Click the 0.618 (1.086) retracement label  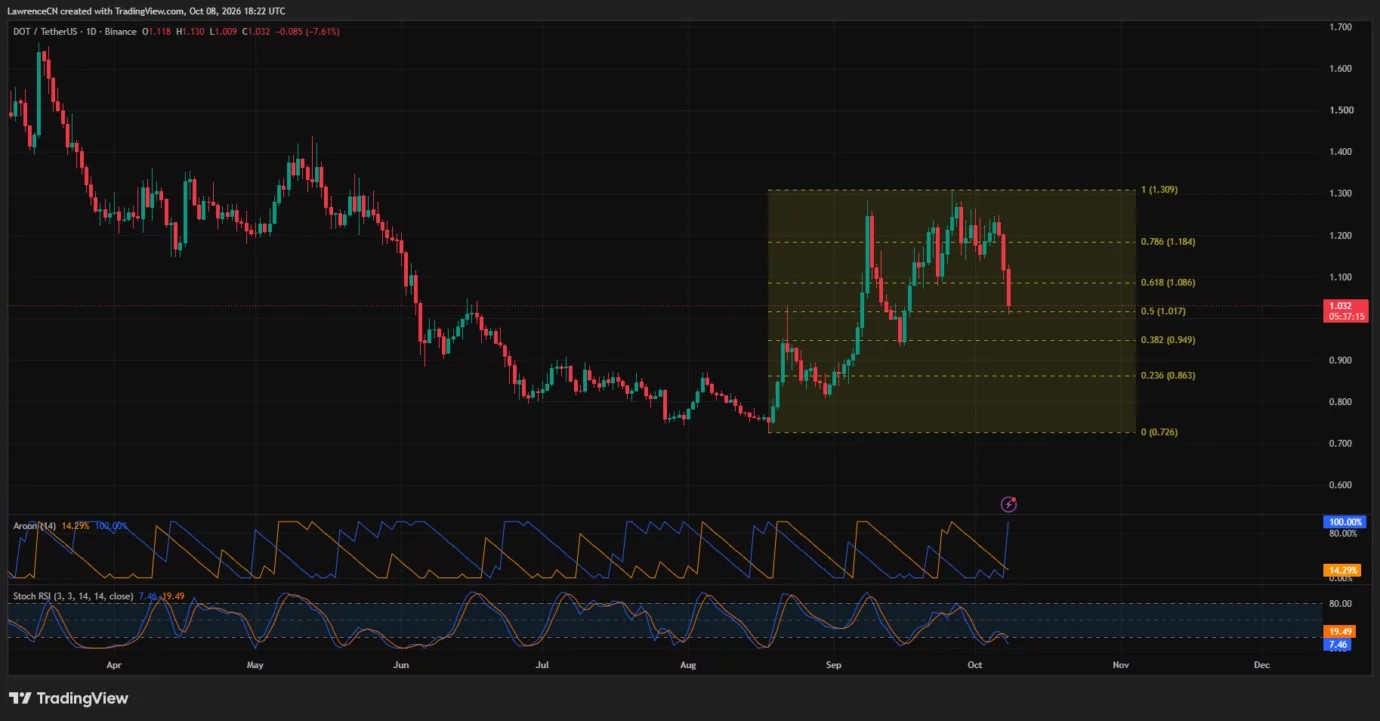(x=1168, y=283)
